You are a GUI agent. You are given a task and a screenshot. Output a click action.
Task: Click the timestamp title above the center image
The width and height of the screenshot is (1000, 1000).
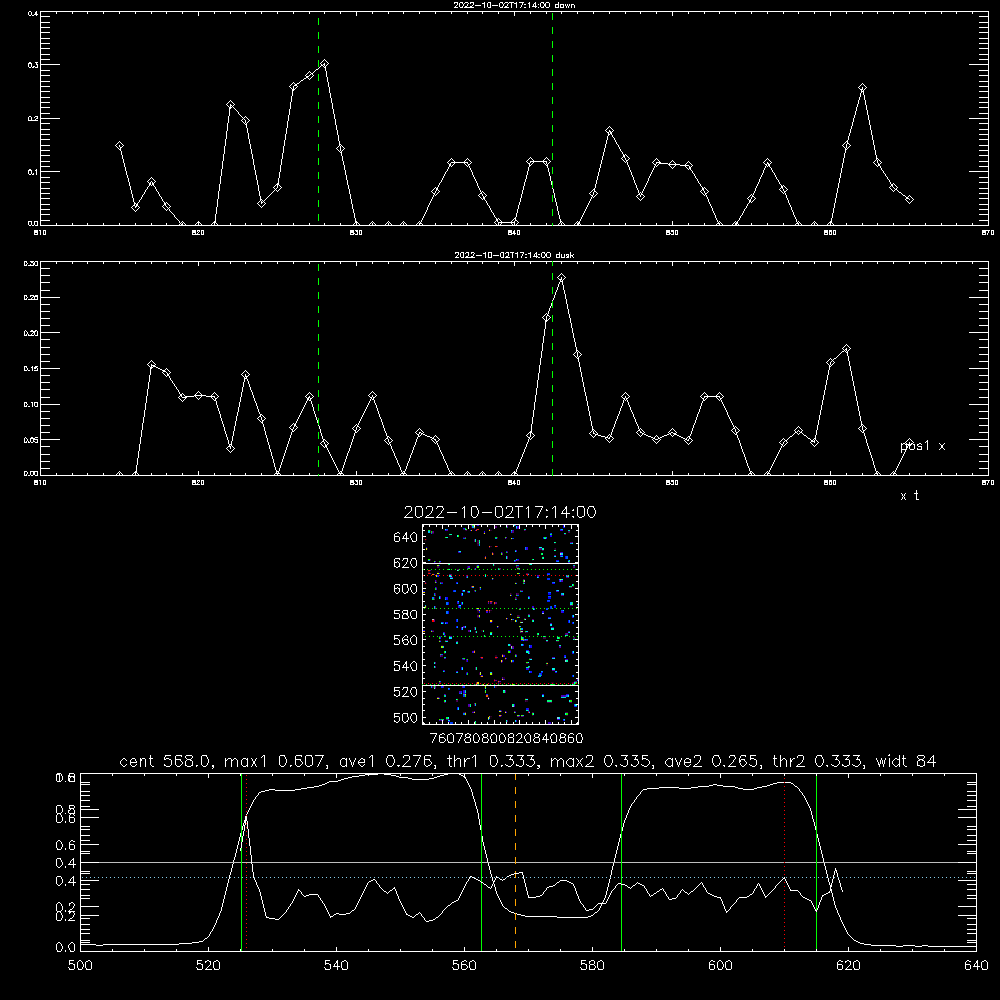click(x=500, y=512)
